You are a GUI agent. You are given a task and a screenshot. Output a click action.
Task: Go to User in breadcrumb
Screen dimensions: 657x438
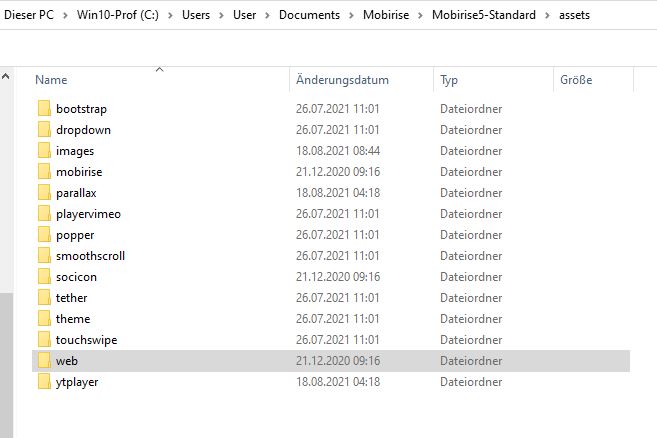pyautogui.click(x=244, y=15)
